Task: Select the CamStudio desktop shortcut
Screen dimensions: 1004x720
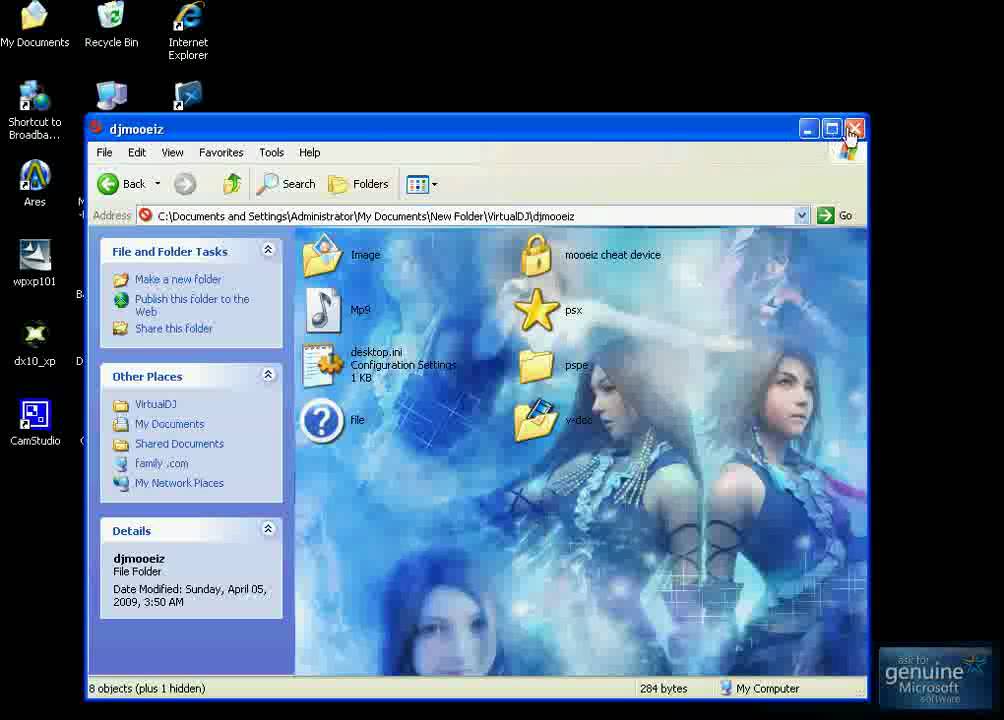Action: tap(35, 423)
